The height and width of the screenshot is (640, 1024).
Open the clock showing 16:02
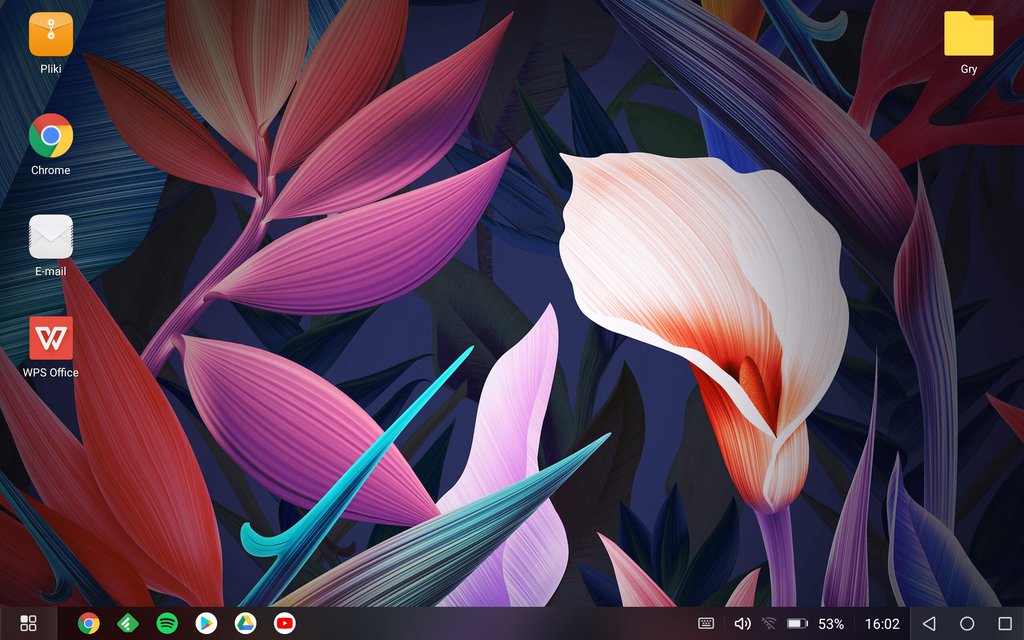click(882, 623)
